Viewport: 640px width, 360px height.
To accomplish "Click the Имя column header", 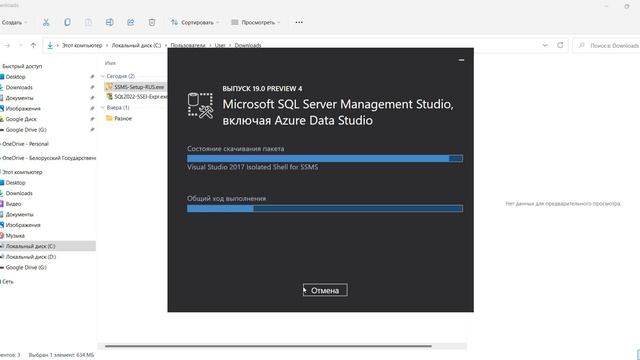I will click(110, 63).
